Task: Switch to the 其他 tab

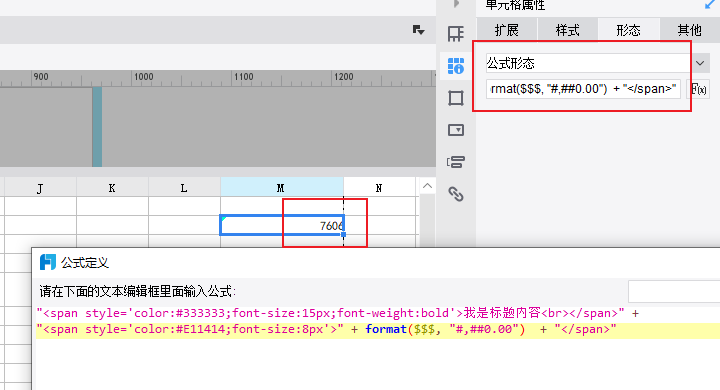Action: (690, 30)
